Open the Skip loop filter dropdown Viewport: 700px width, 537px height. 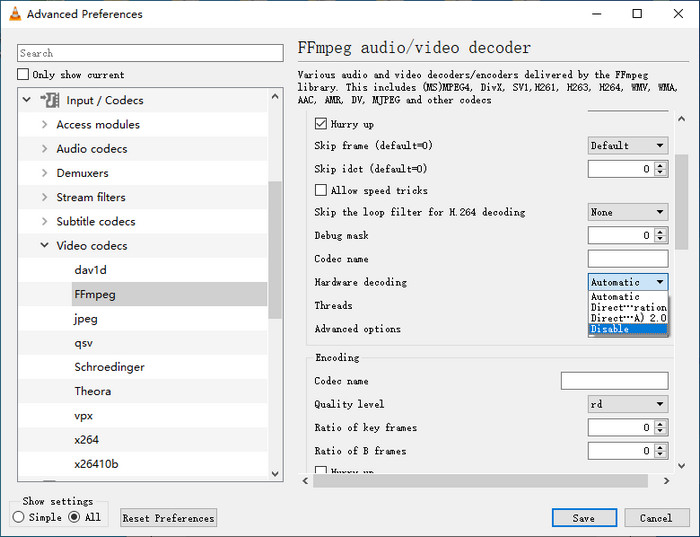(x=628, y=212)
